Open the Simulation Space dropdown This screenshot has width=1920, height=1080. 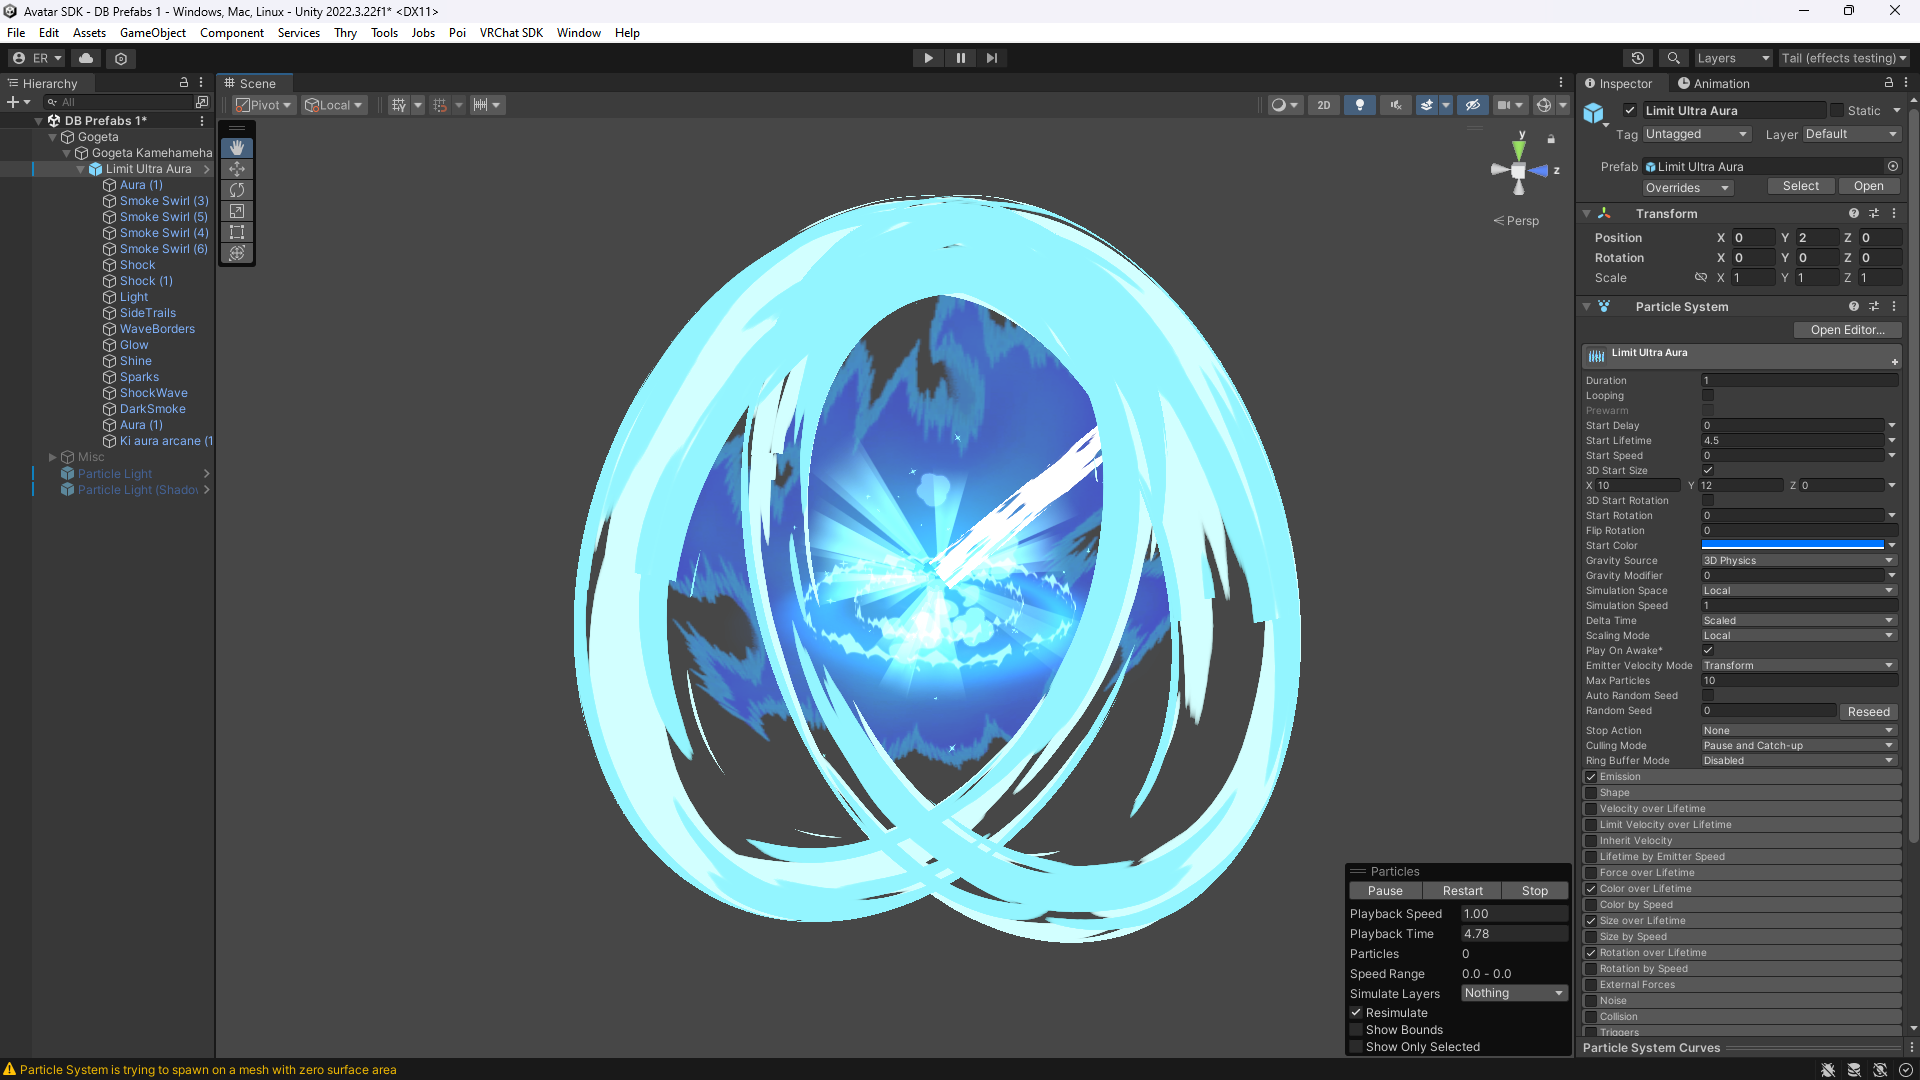pyautogui.click(x=1798, y=591)
